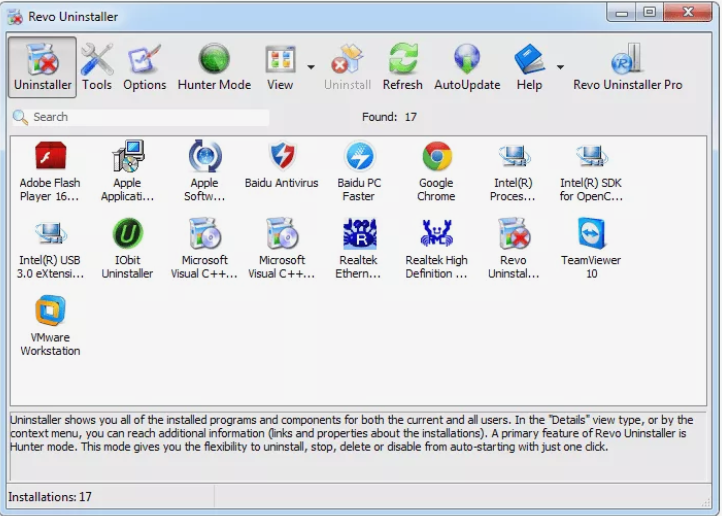Click the greyed Uninstall toolbar button
The image size is (722, 516).
347,67
